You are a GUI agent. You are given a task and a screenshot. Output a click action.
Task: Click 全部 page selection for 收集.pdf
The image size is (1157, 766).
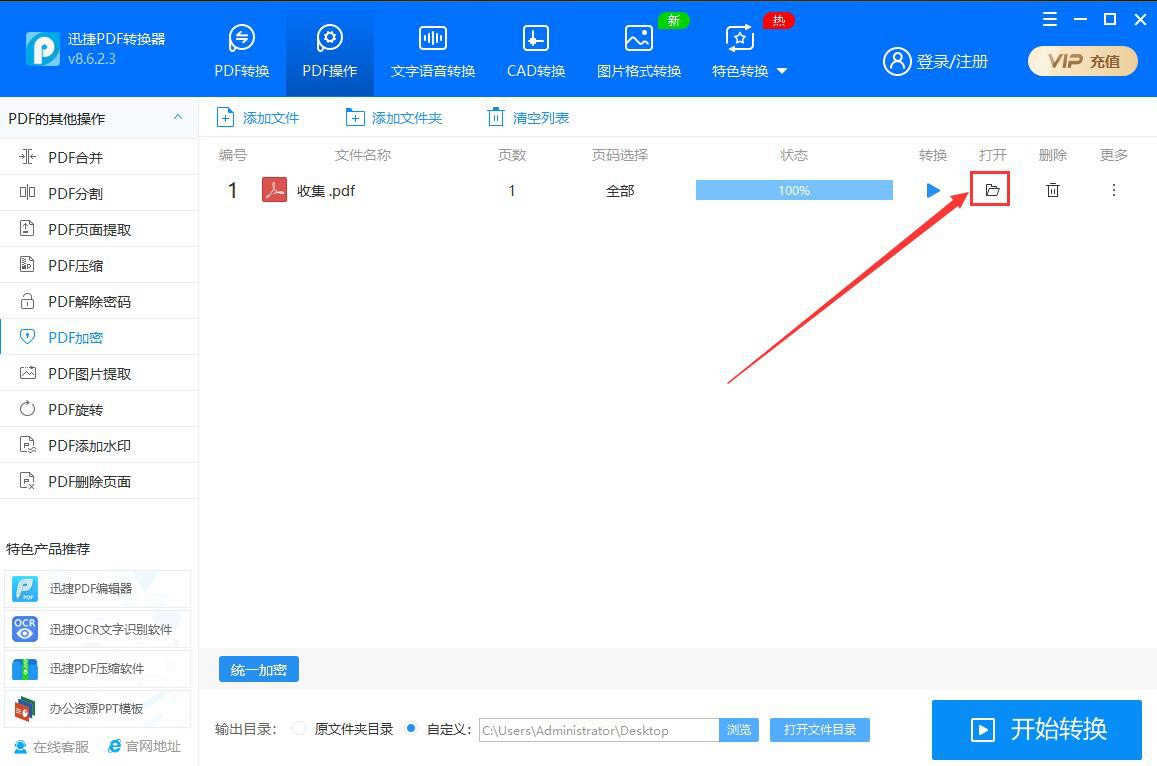(620, 190)
